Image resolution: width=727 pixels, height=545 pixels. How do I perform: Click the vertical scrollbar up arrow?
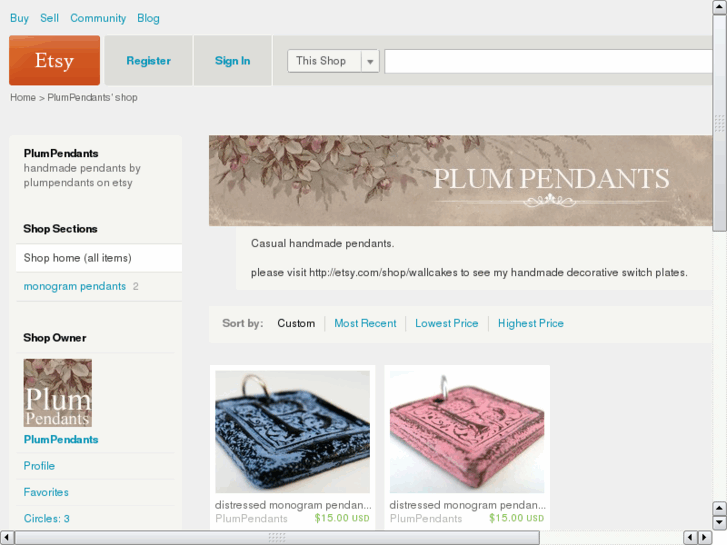click(719, 7)
